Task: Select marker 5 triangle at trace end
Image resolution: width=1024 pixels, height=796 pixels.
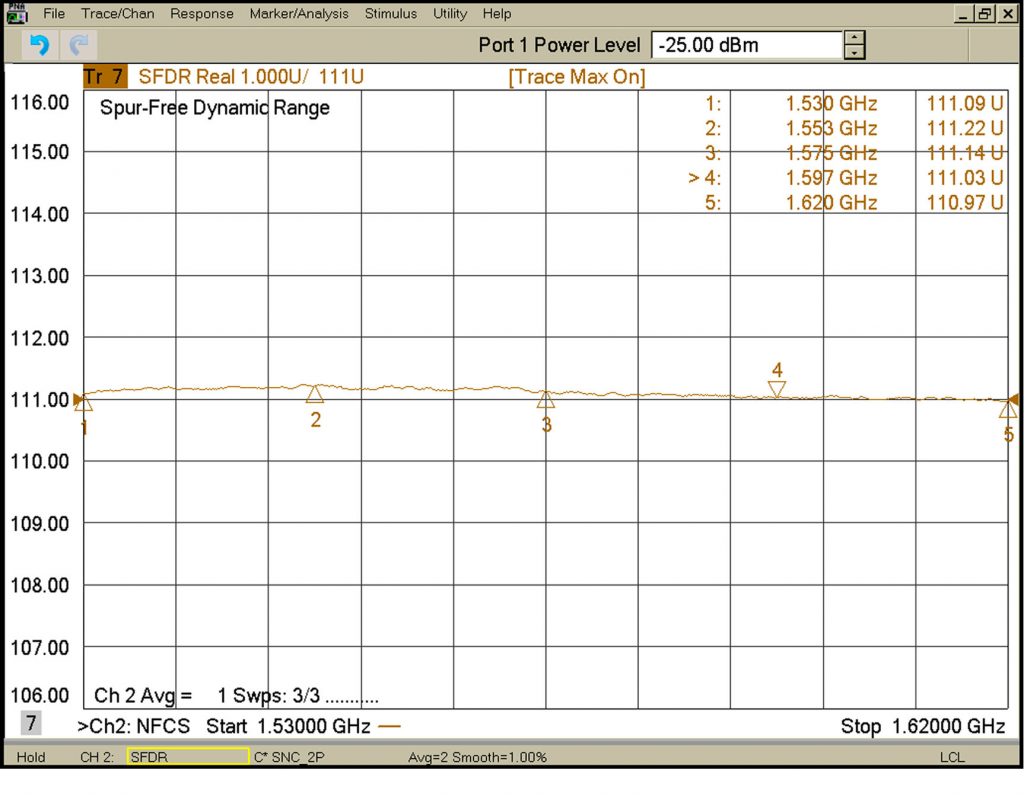Action: pyautogui.click(x=1008, y=409)
